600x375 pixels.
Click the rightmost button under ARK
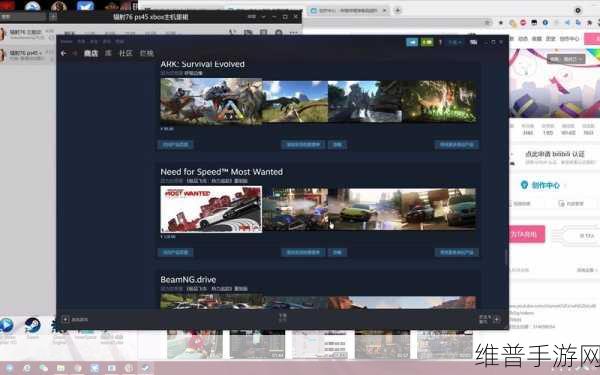tap(457, 145)
